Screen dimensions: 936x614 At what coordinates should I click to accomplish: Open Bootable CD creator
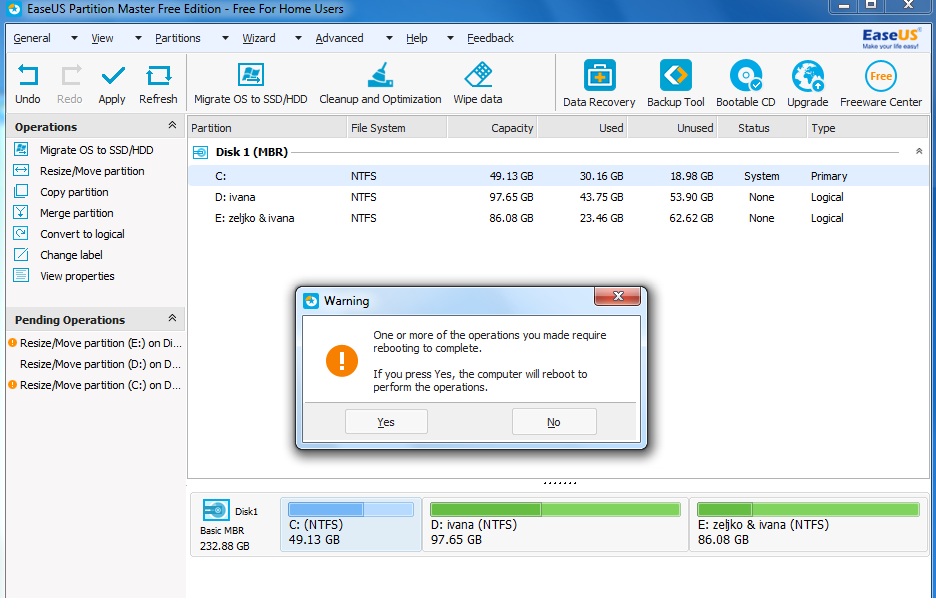point(745,77)
